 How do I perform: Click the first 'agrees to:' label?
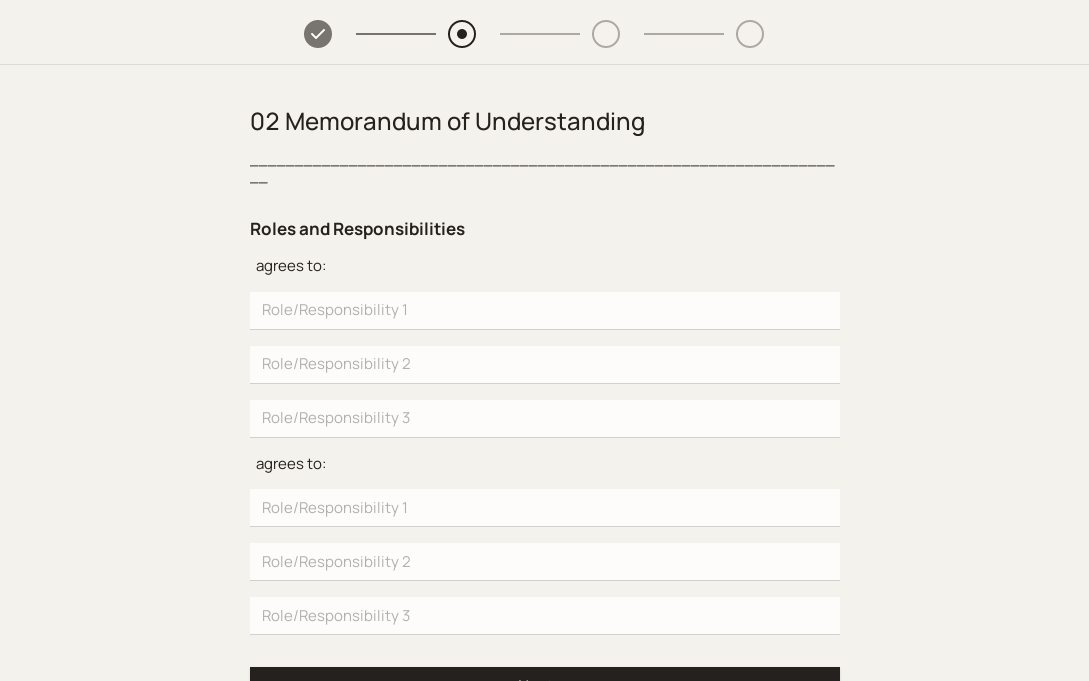[291, 266]
